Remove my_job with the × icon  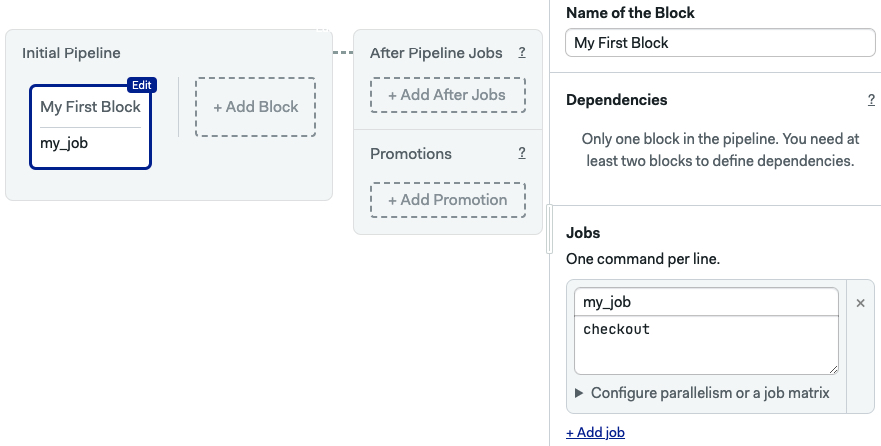pyautogui.click(x=860, y=303)
